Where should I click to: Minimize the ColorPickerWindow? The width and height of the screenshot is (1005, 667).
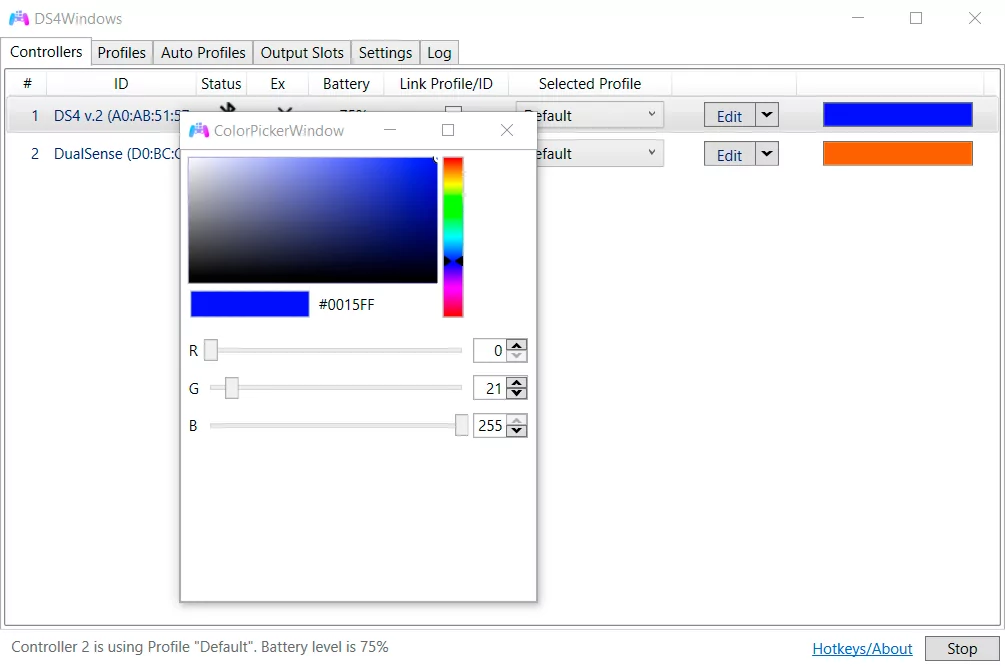(x=390, y=130)
